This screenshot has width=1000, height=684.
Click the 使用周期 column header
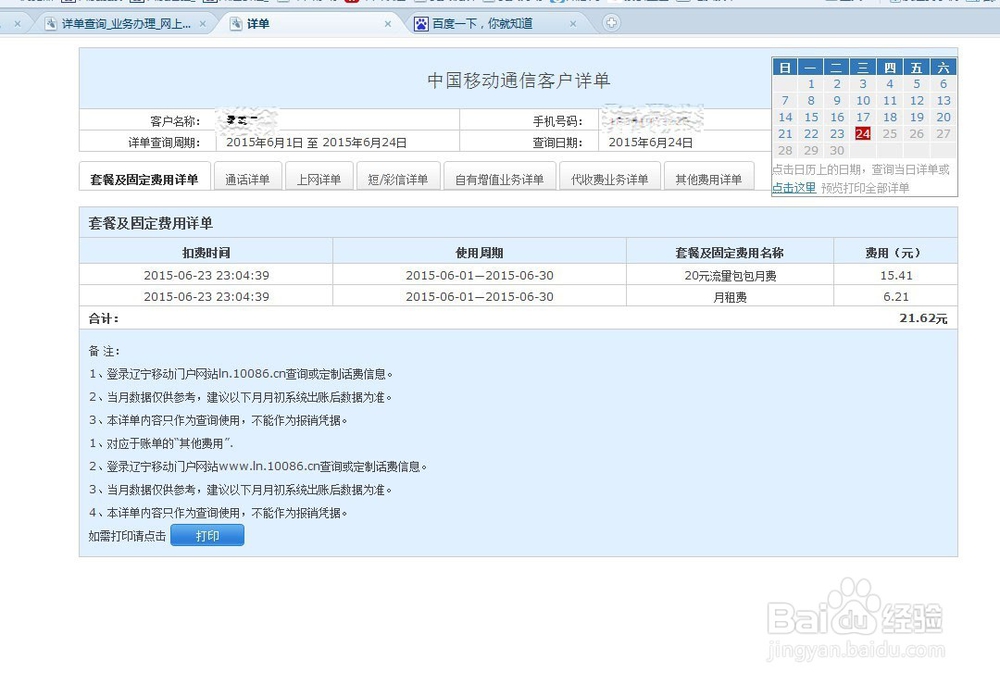click(x=480, y=252)
